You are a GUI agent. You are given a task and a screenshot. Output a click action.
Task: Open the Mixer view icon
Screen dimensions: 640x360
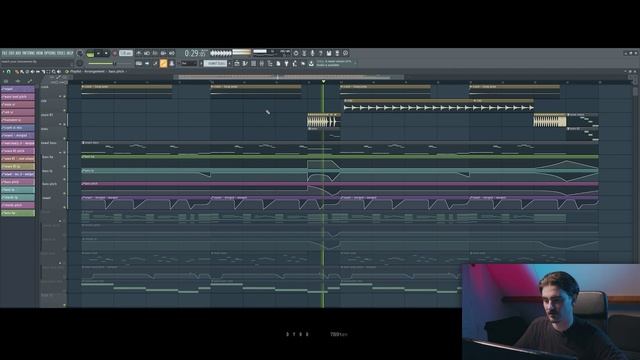pos(262,64)
